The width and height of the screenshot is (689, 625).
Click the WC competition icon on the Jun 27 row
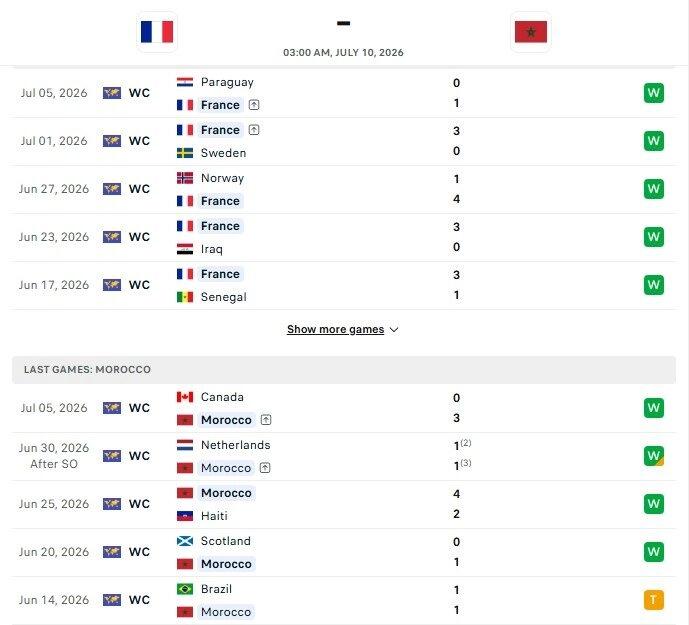[x=112, y=189]
